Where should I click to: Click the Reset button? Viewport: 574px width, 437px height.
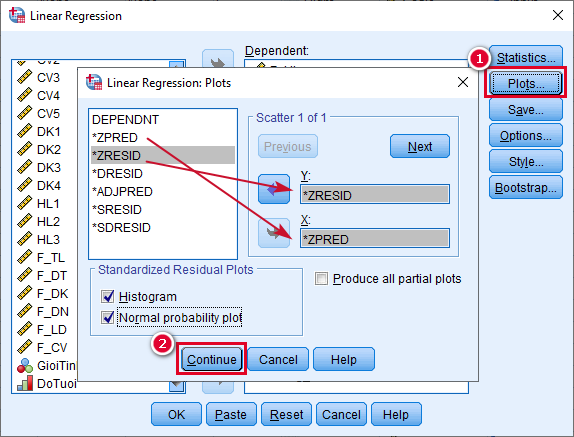pyautogui.click(x=286, y=414)
